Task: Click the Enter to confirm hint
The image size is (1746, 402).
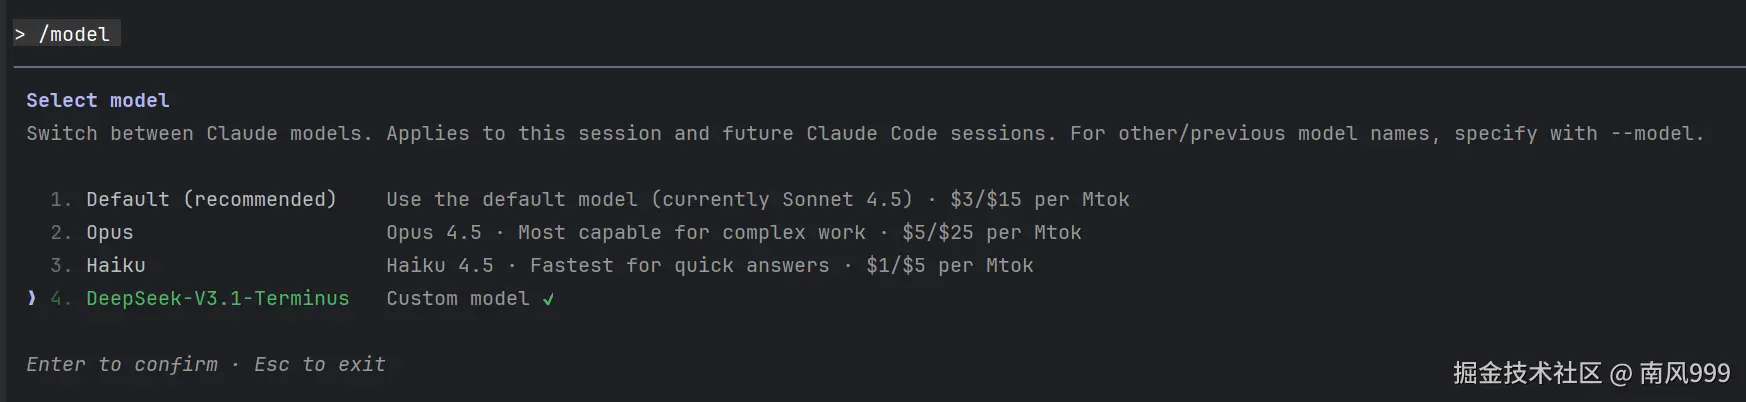Action: (x=121, y=364)
